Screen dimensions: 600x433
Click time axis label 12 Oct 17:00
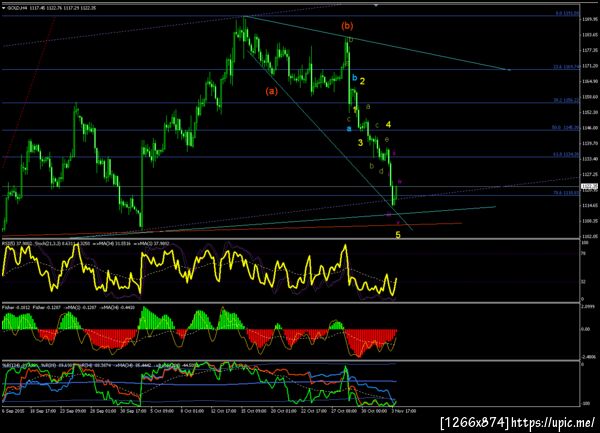click(x=223, y=411)
